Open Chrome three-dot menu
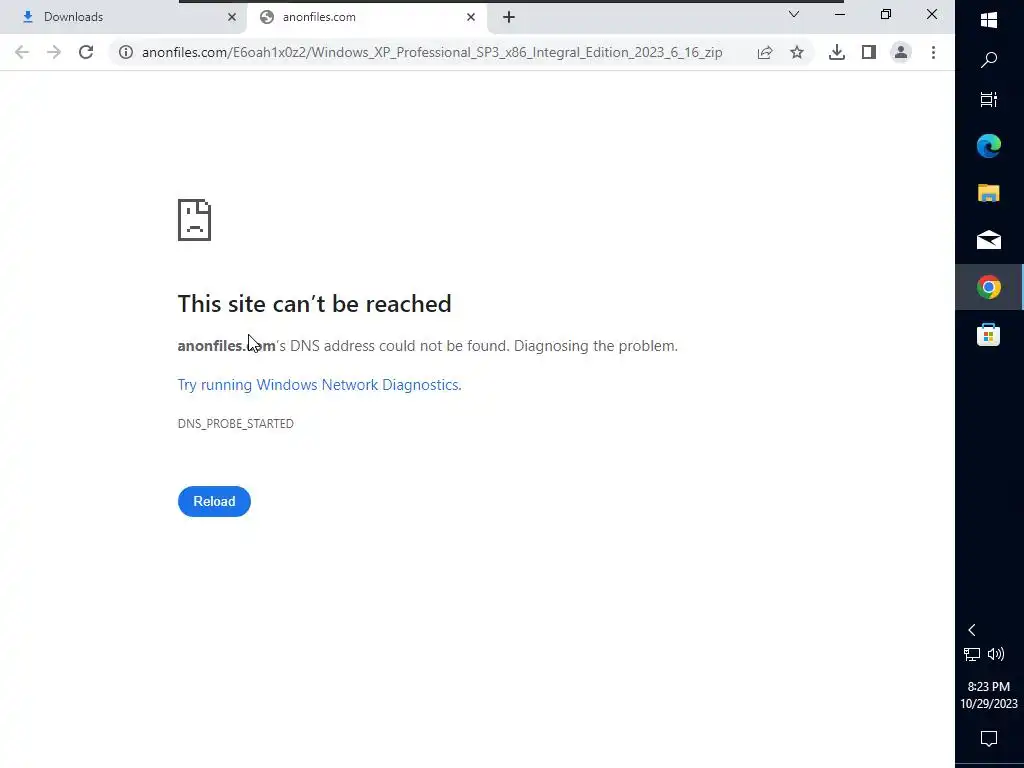Viewport: 1024px width, 768px height. (x=933, y=52)
